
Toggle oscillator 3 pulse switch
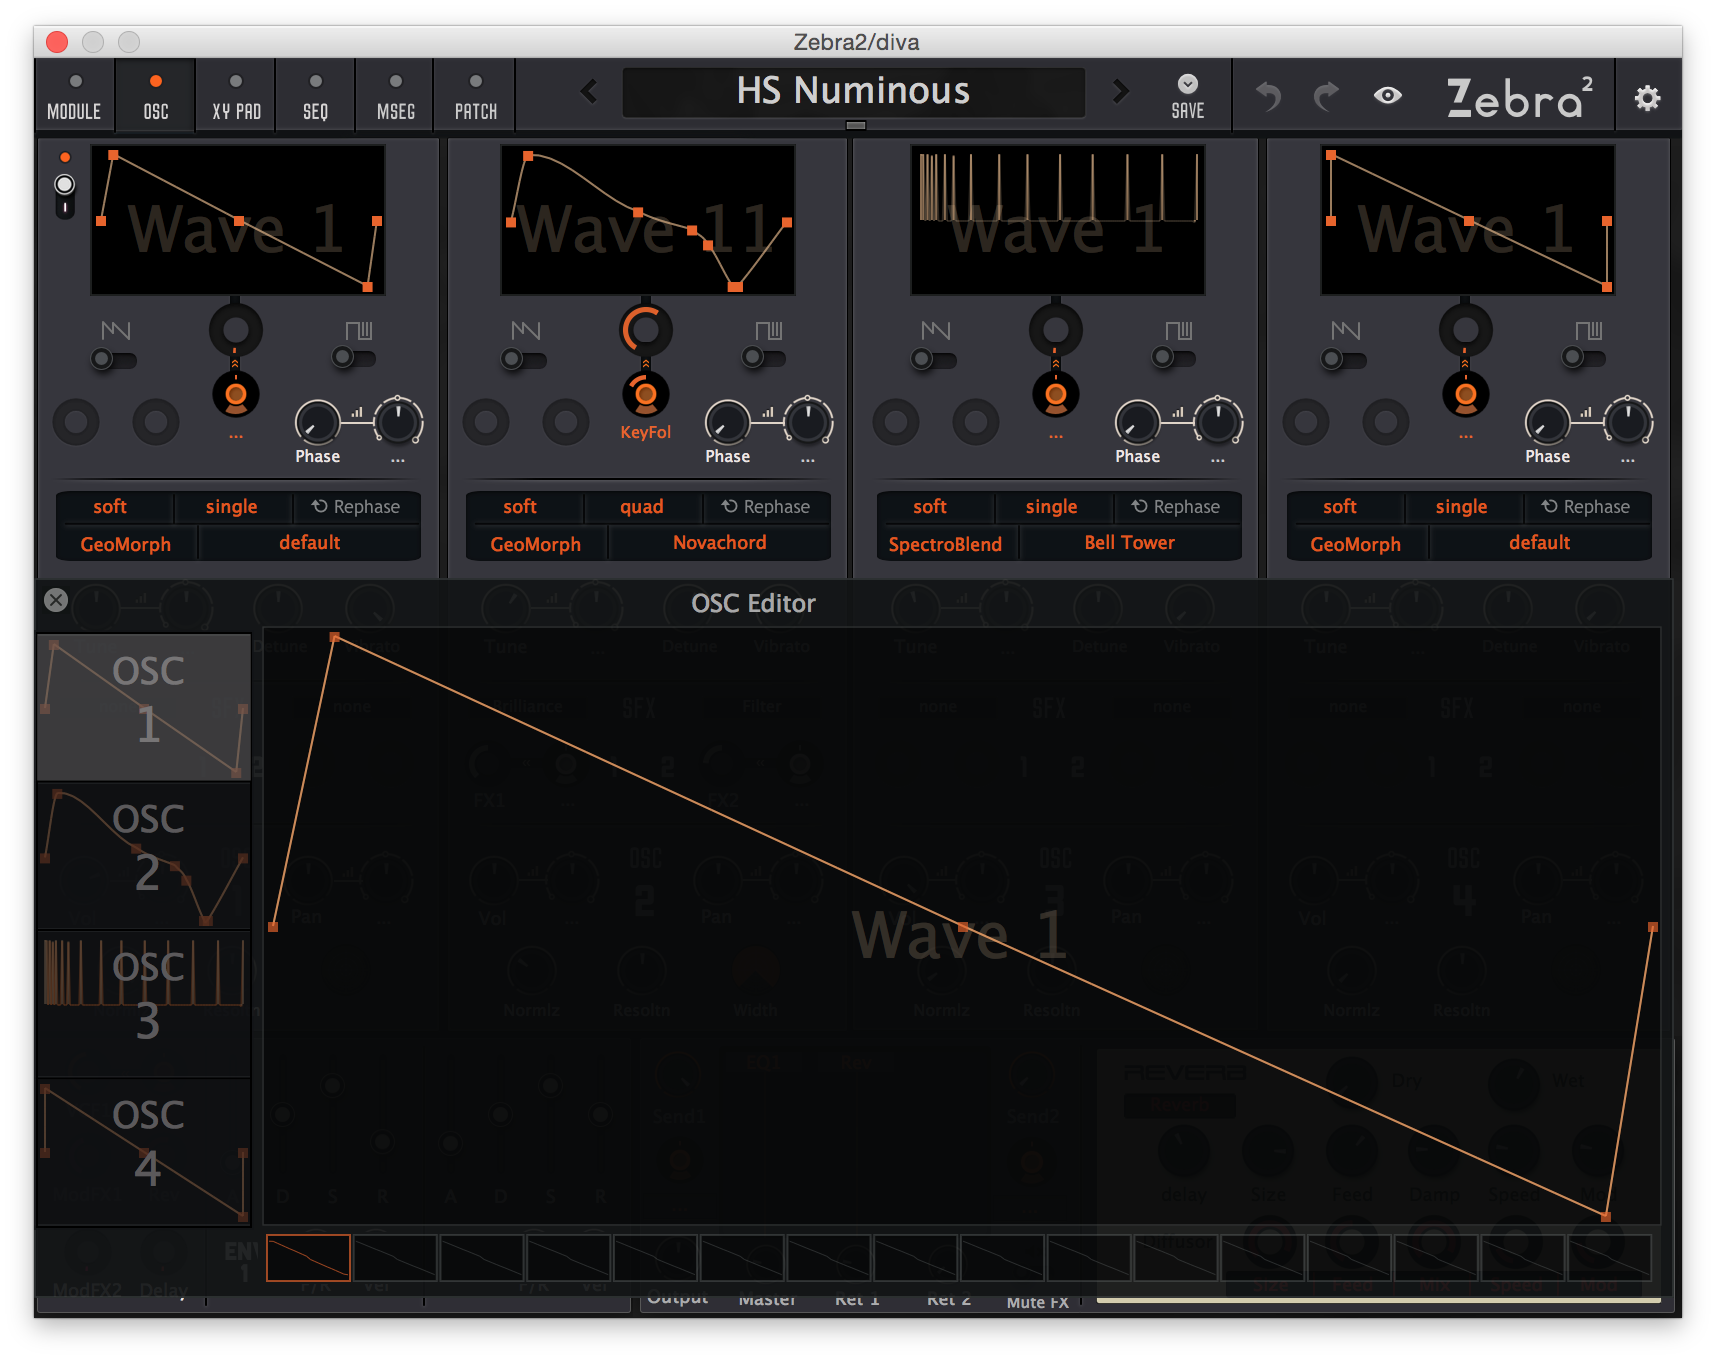click(x=1174, y=357)
